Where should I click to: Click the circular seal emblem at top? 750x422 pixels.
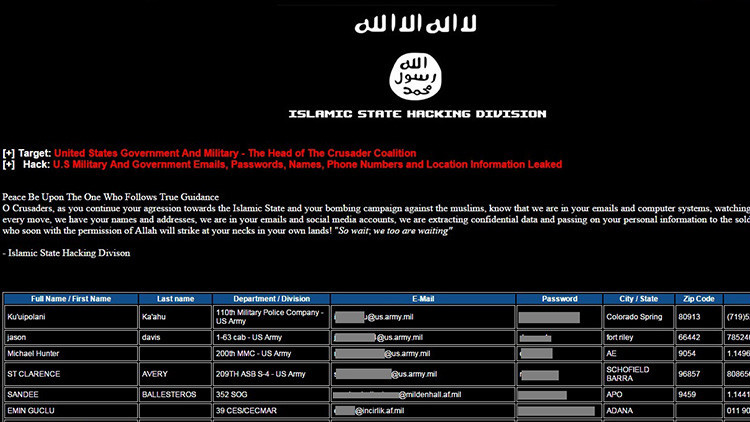(415, 77)
